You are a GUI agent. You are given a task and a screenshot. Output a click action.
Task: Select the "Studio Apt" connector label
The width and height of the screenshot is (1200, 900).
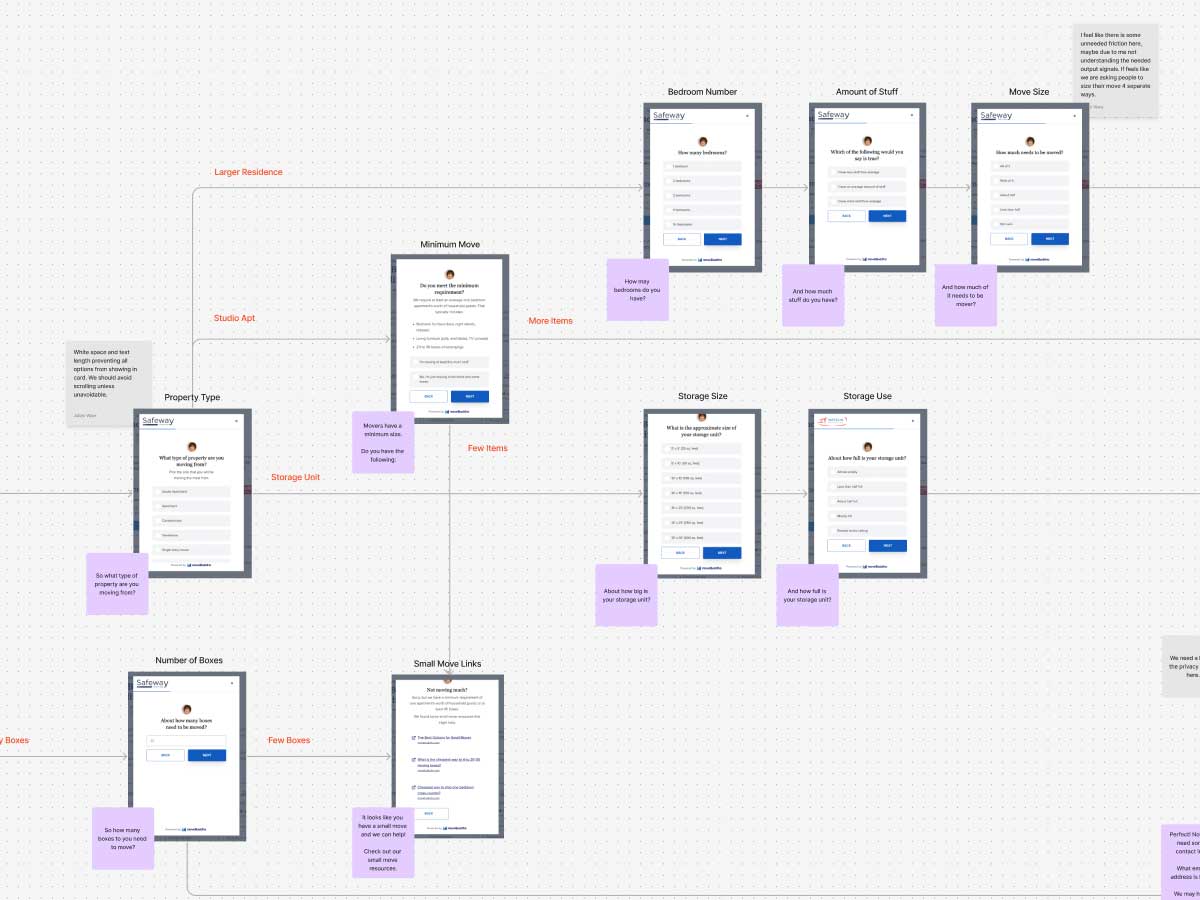click(235, 319)
